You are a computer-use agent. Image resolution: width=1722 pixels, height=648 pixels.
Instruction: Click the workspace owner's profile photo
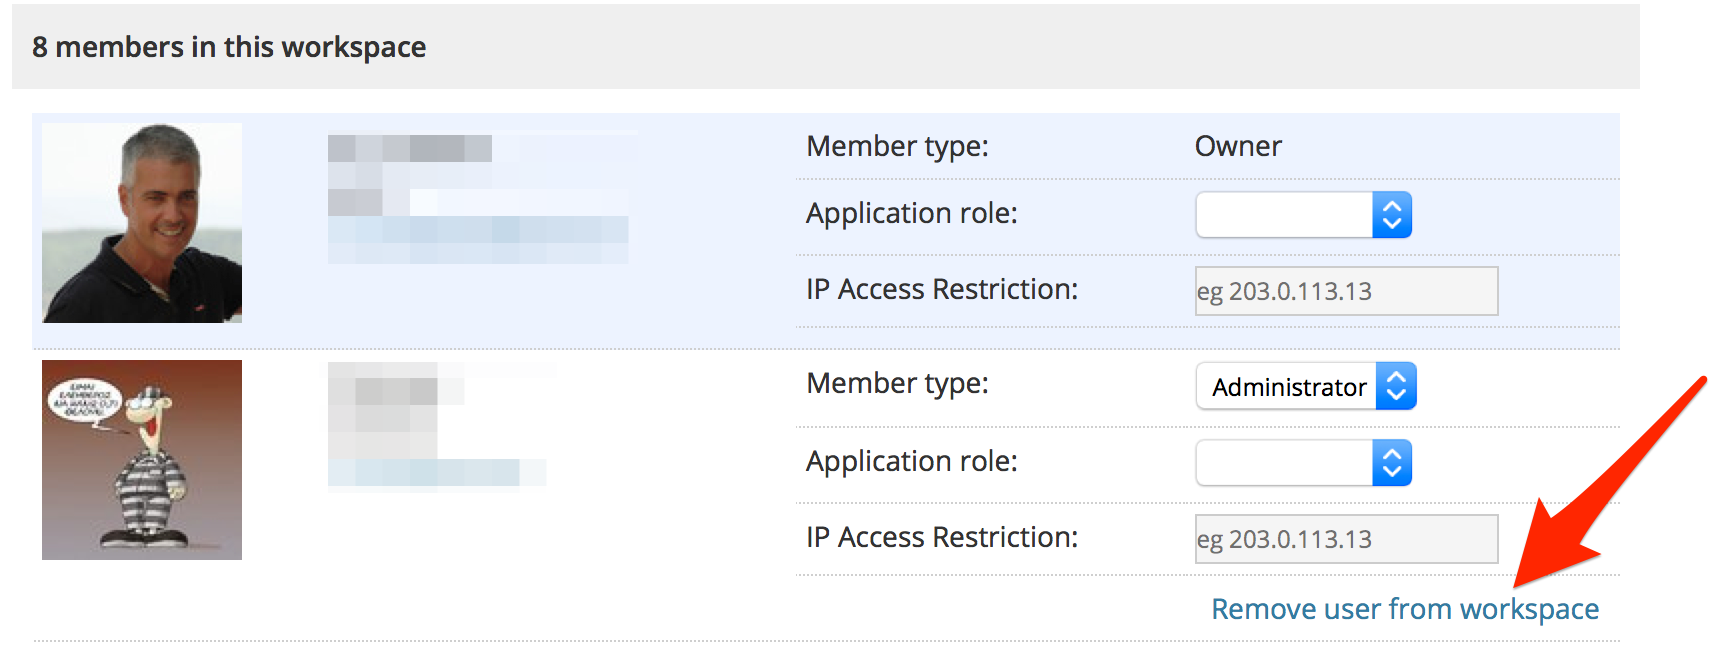point(142,222)
